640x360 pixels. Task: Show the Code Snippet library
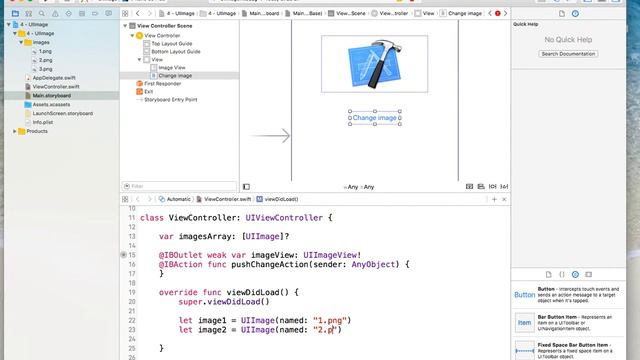tap(562, 274)
